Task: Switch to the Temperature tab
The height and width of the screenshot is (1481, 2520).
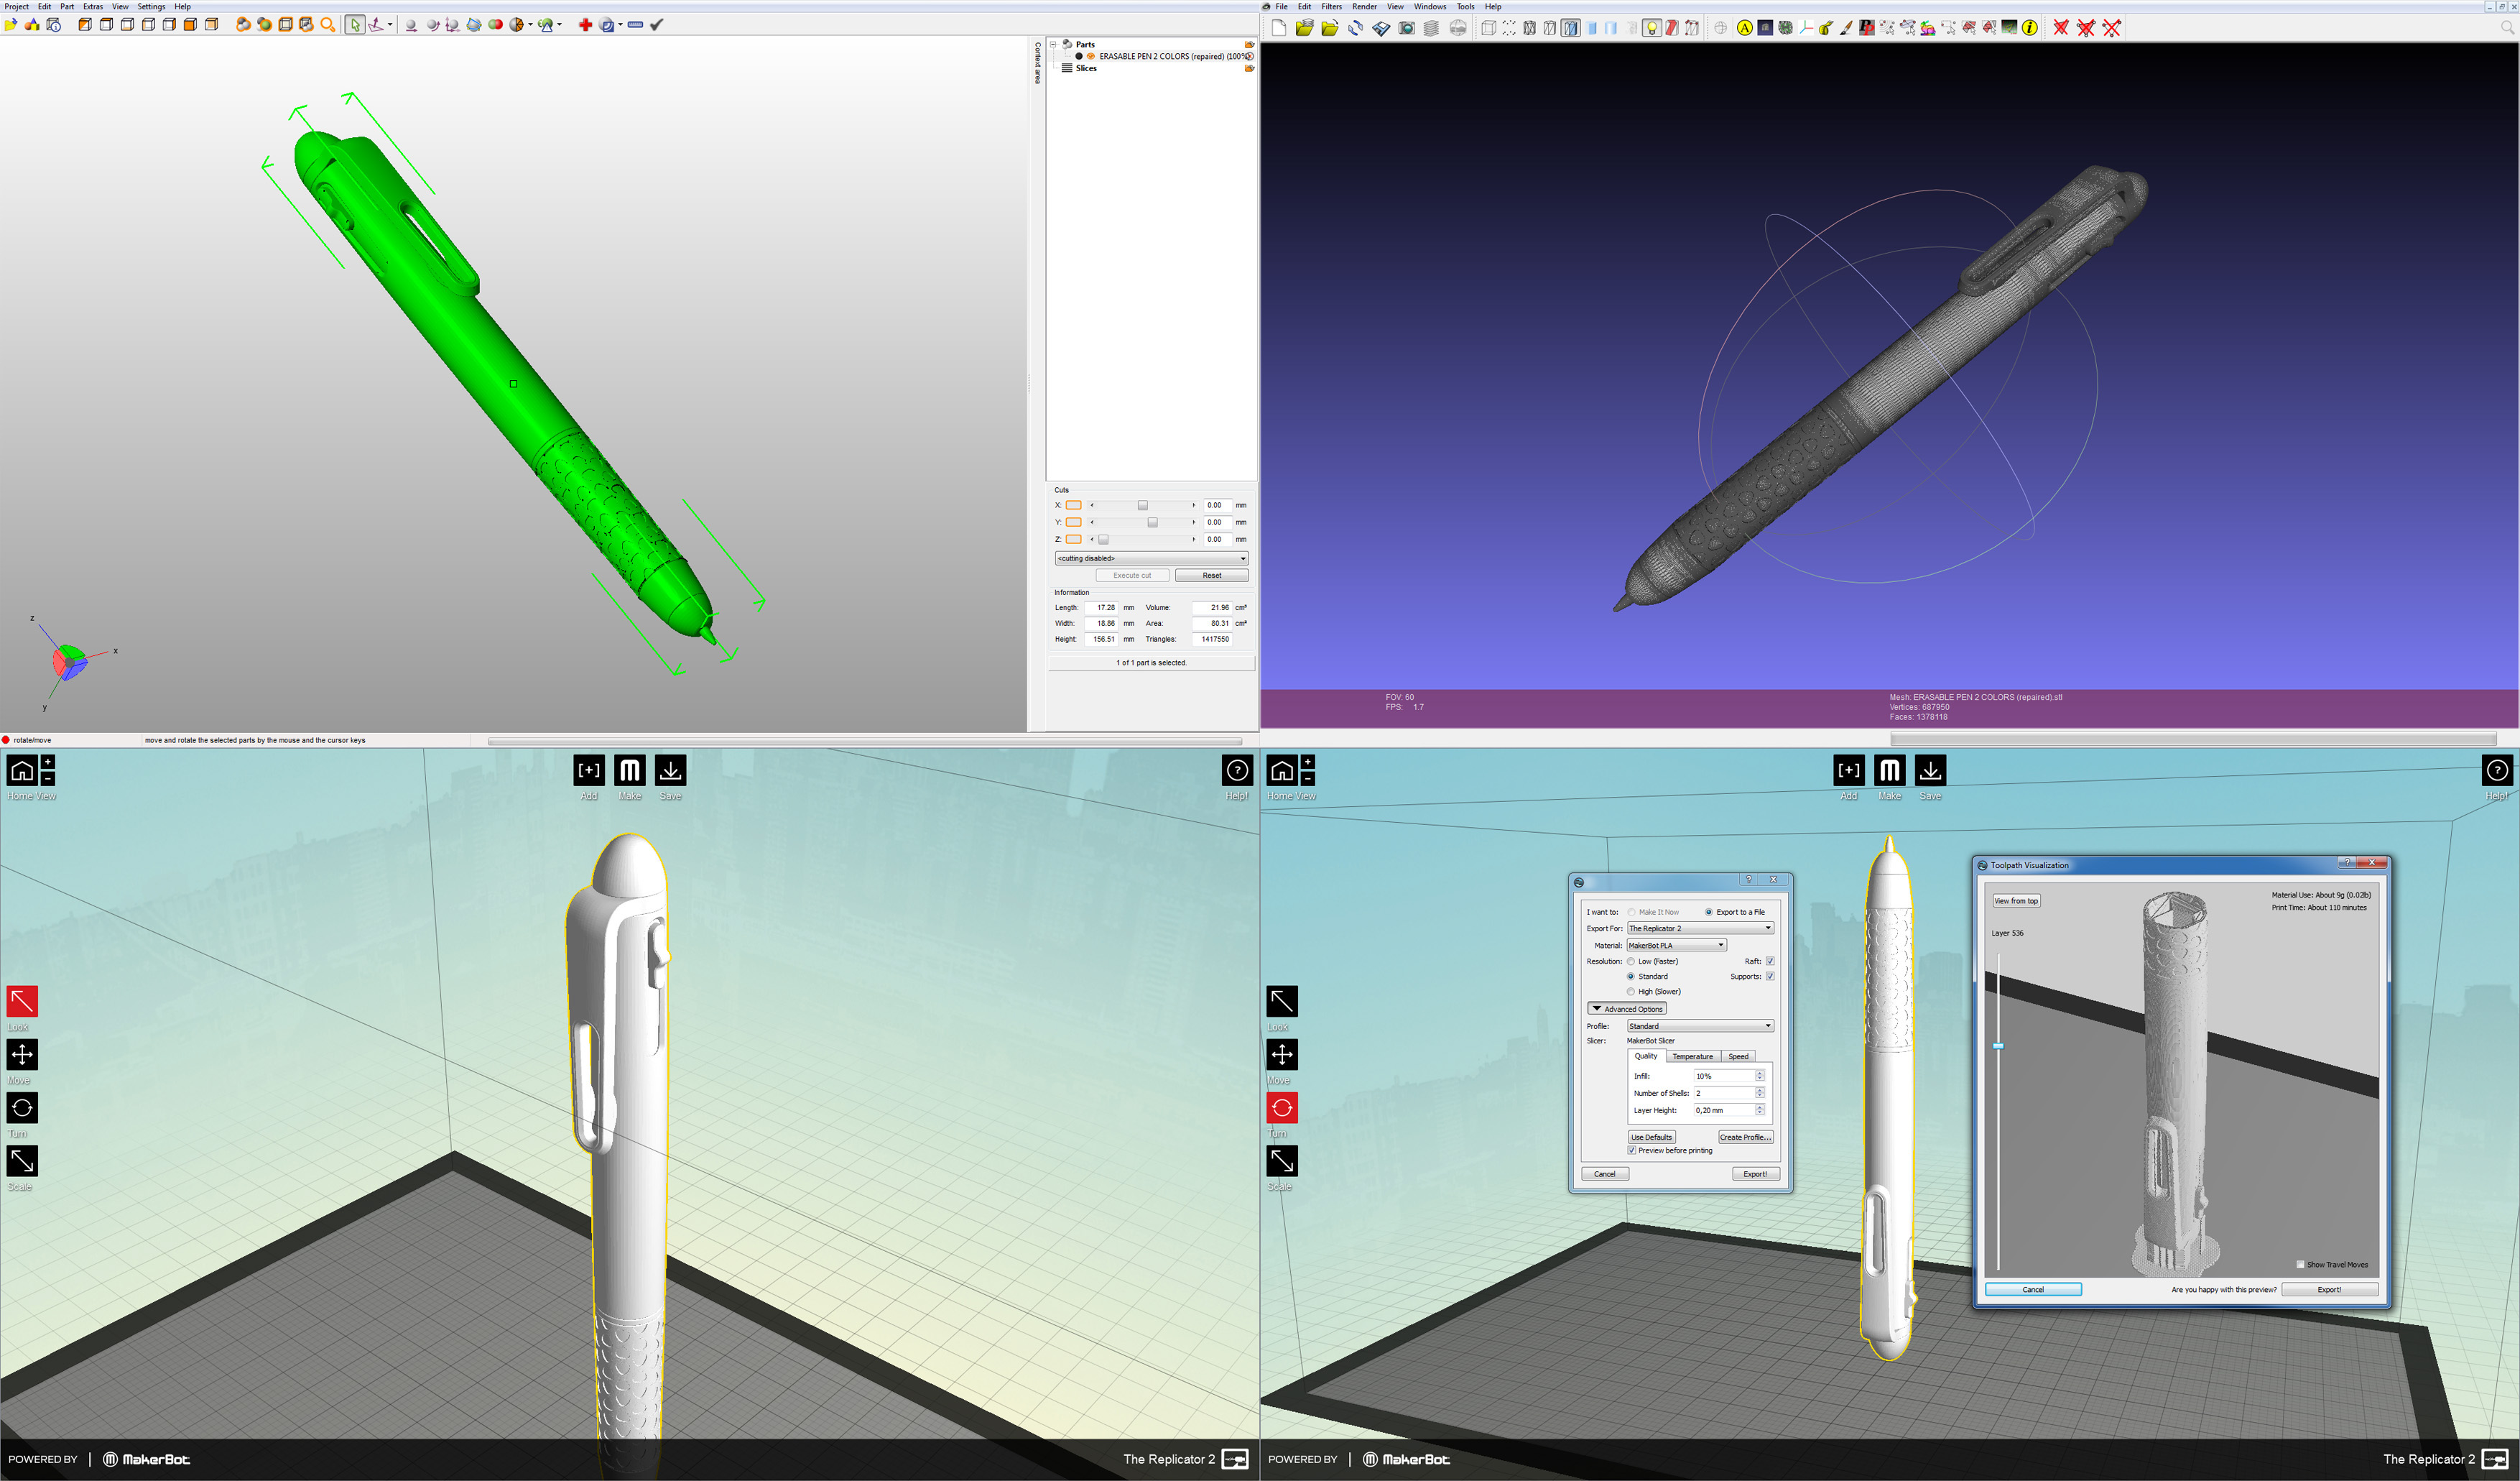Action: 1693,1056
